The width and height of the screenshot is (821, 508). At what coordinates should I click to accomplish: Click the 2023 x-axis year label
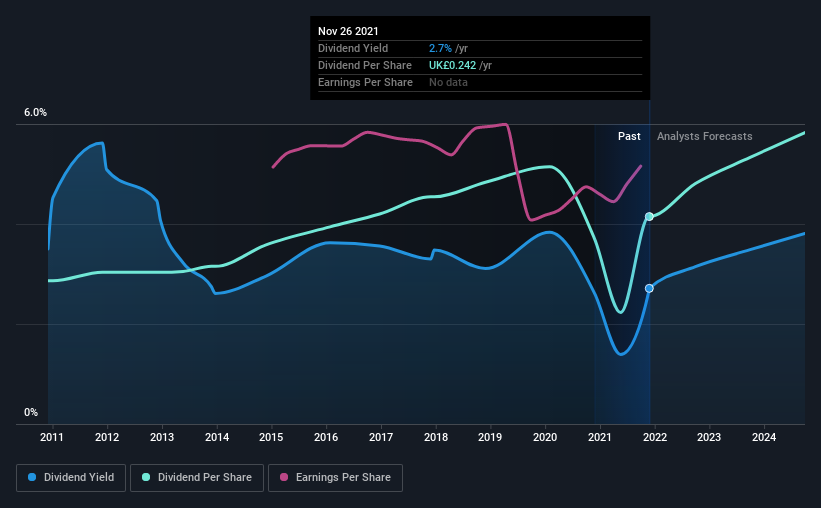point(709,437)
